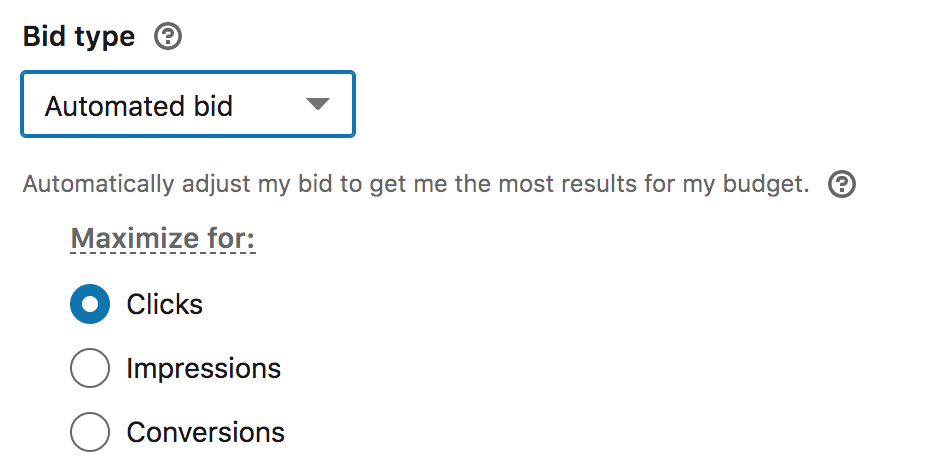Enable the Conversions radio option
928x466 pixels.
[90, 433]
